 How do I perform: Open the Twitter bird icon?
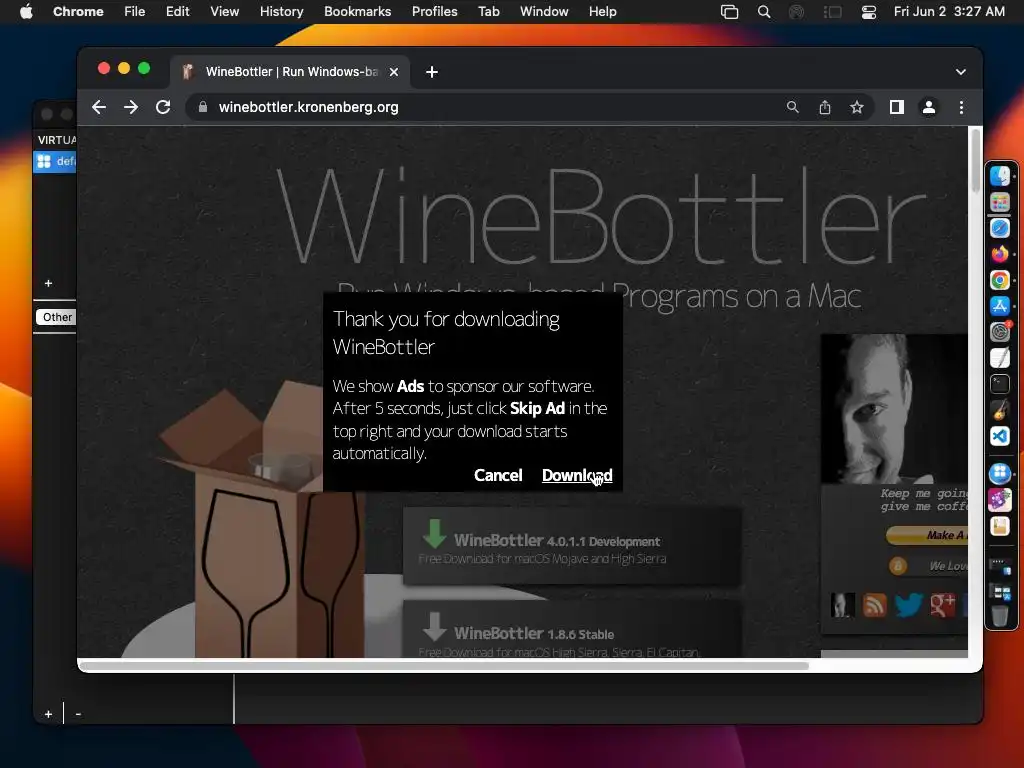(908, 605)
